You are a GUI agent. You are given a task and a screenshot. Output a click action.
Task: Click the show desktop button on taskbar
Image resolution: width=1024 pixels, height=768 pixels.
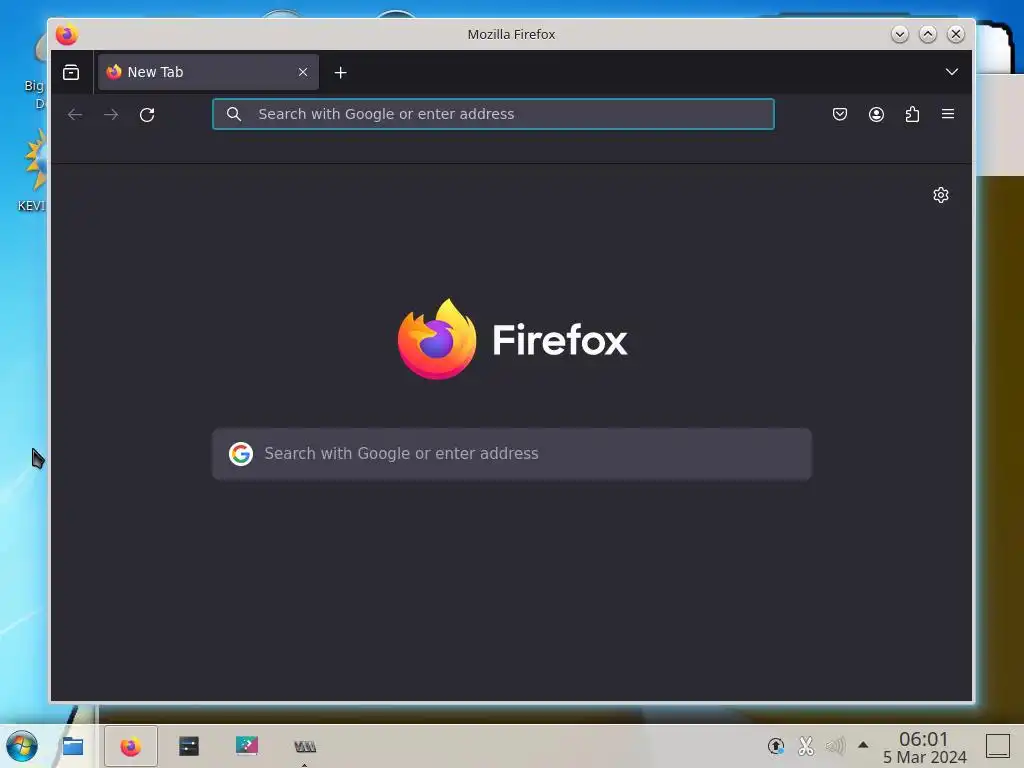tap(998, 746)
